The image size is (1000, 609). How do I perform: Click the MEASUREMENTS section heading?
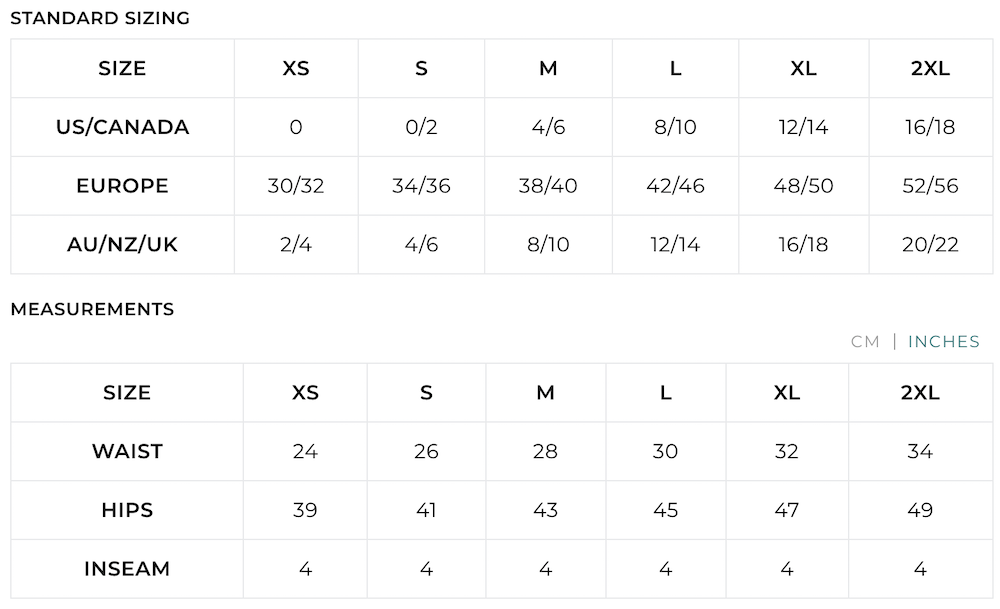pos(92,309)
